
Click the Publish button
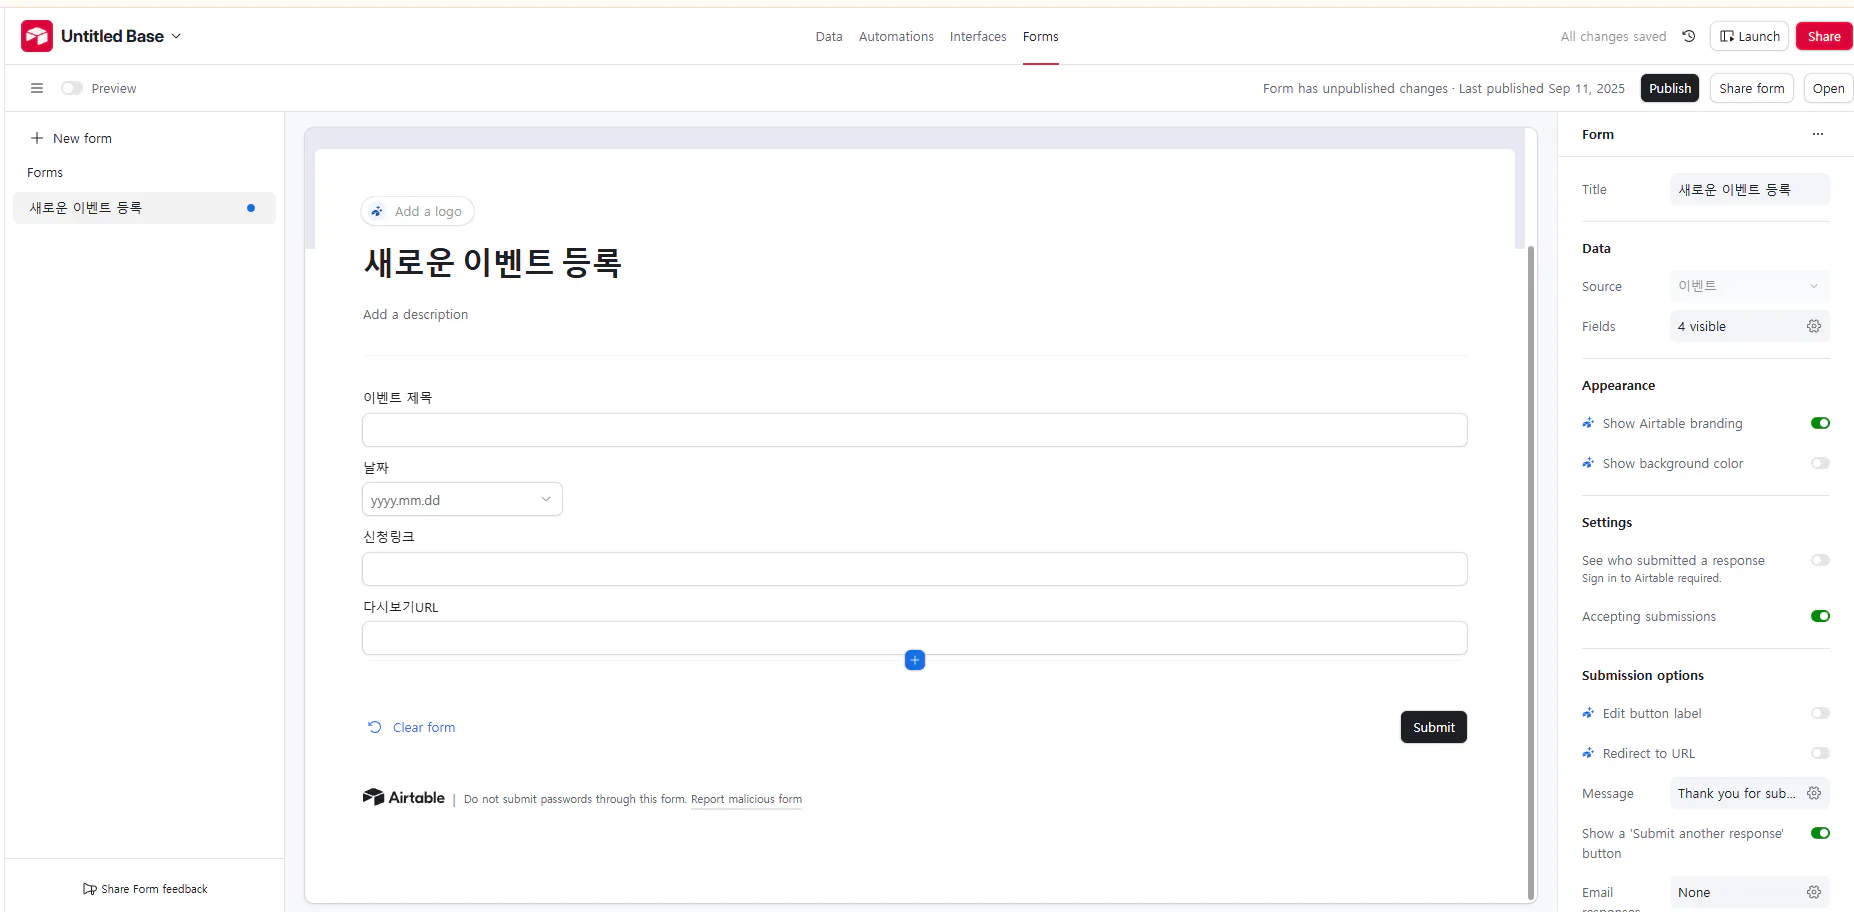point(1670,88)
